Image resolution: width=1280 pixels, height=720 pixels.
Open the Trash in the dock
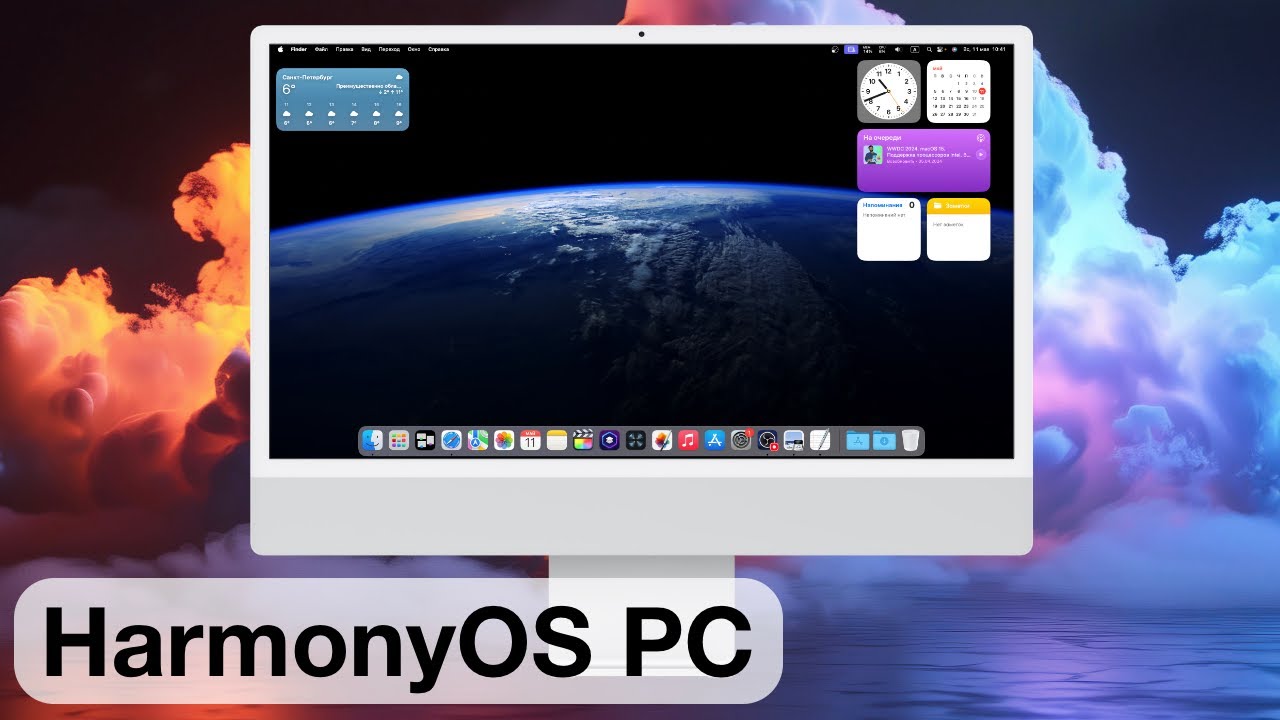(910, 440)
